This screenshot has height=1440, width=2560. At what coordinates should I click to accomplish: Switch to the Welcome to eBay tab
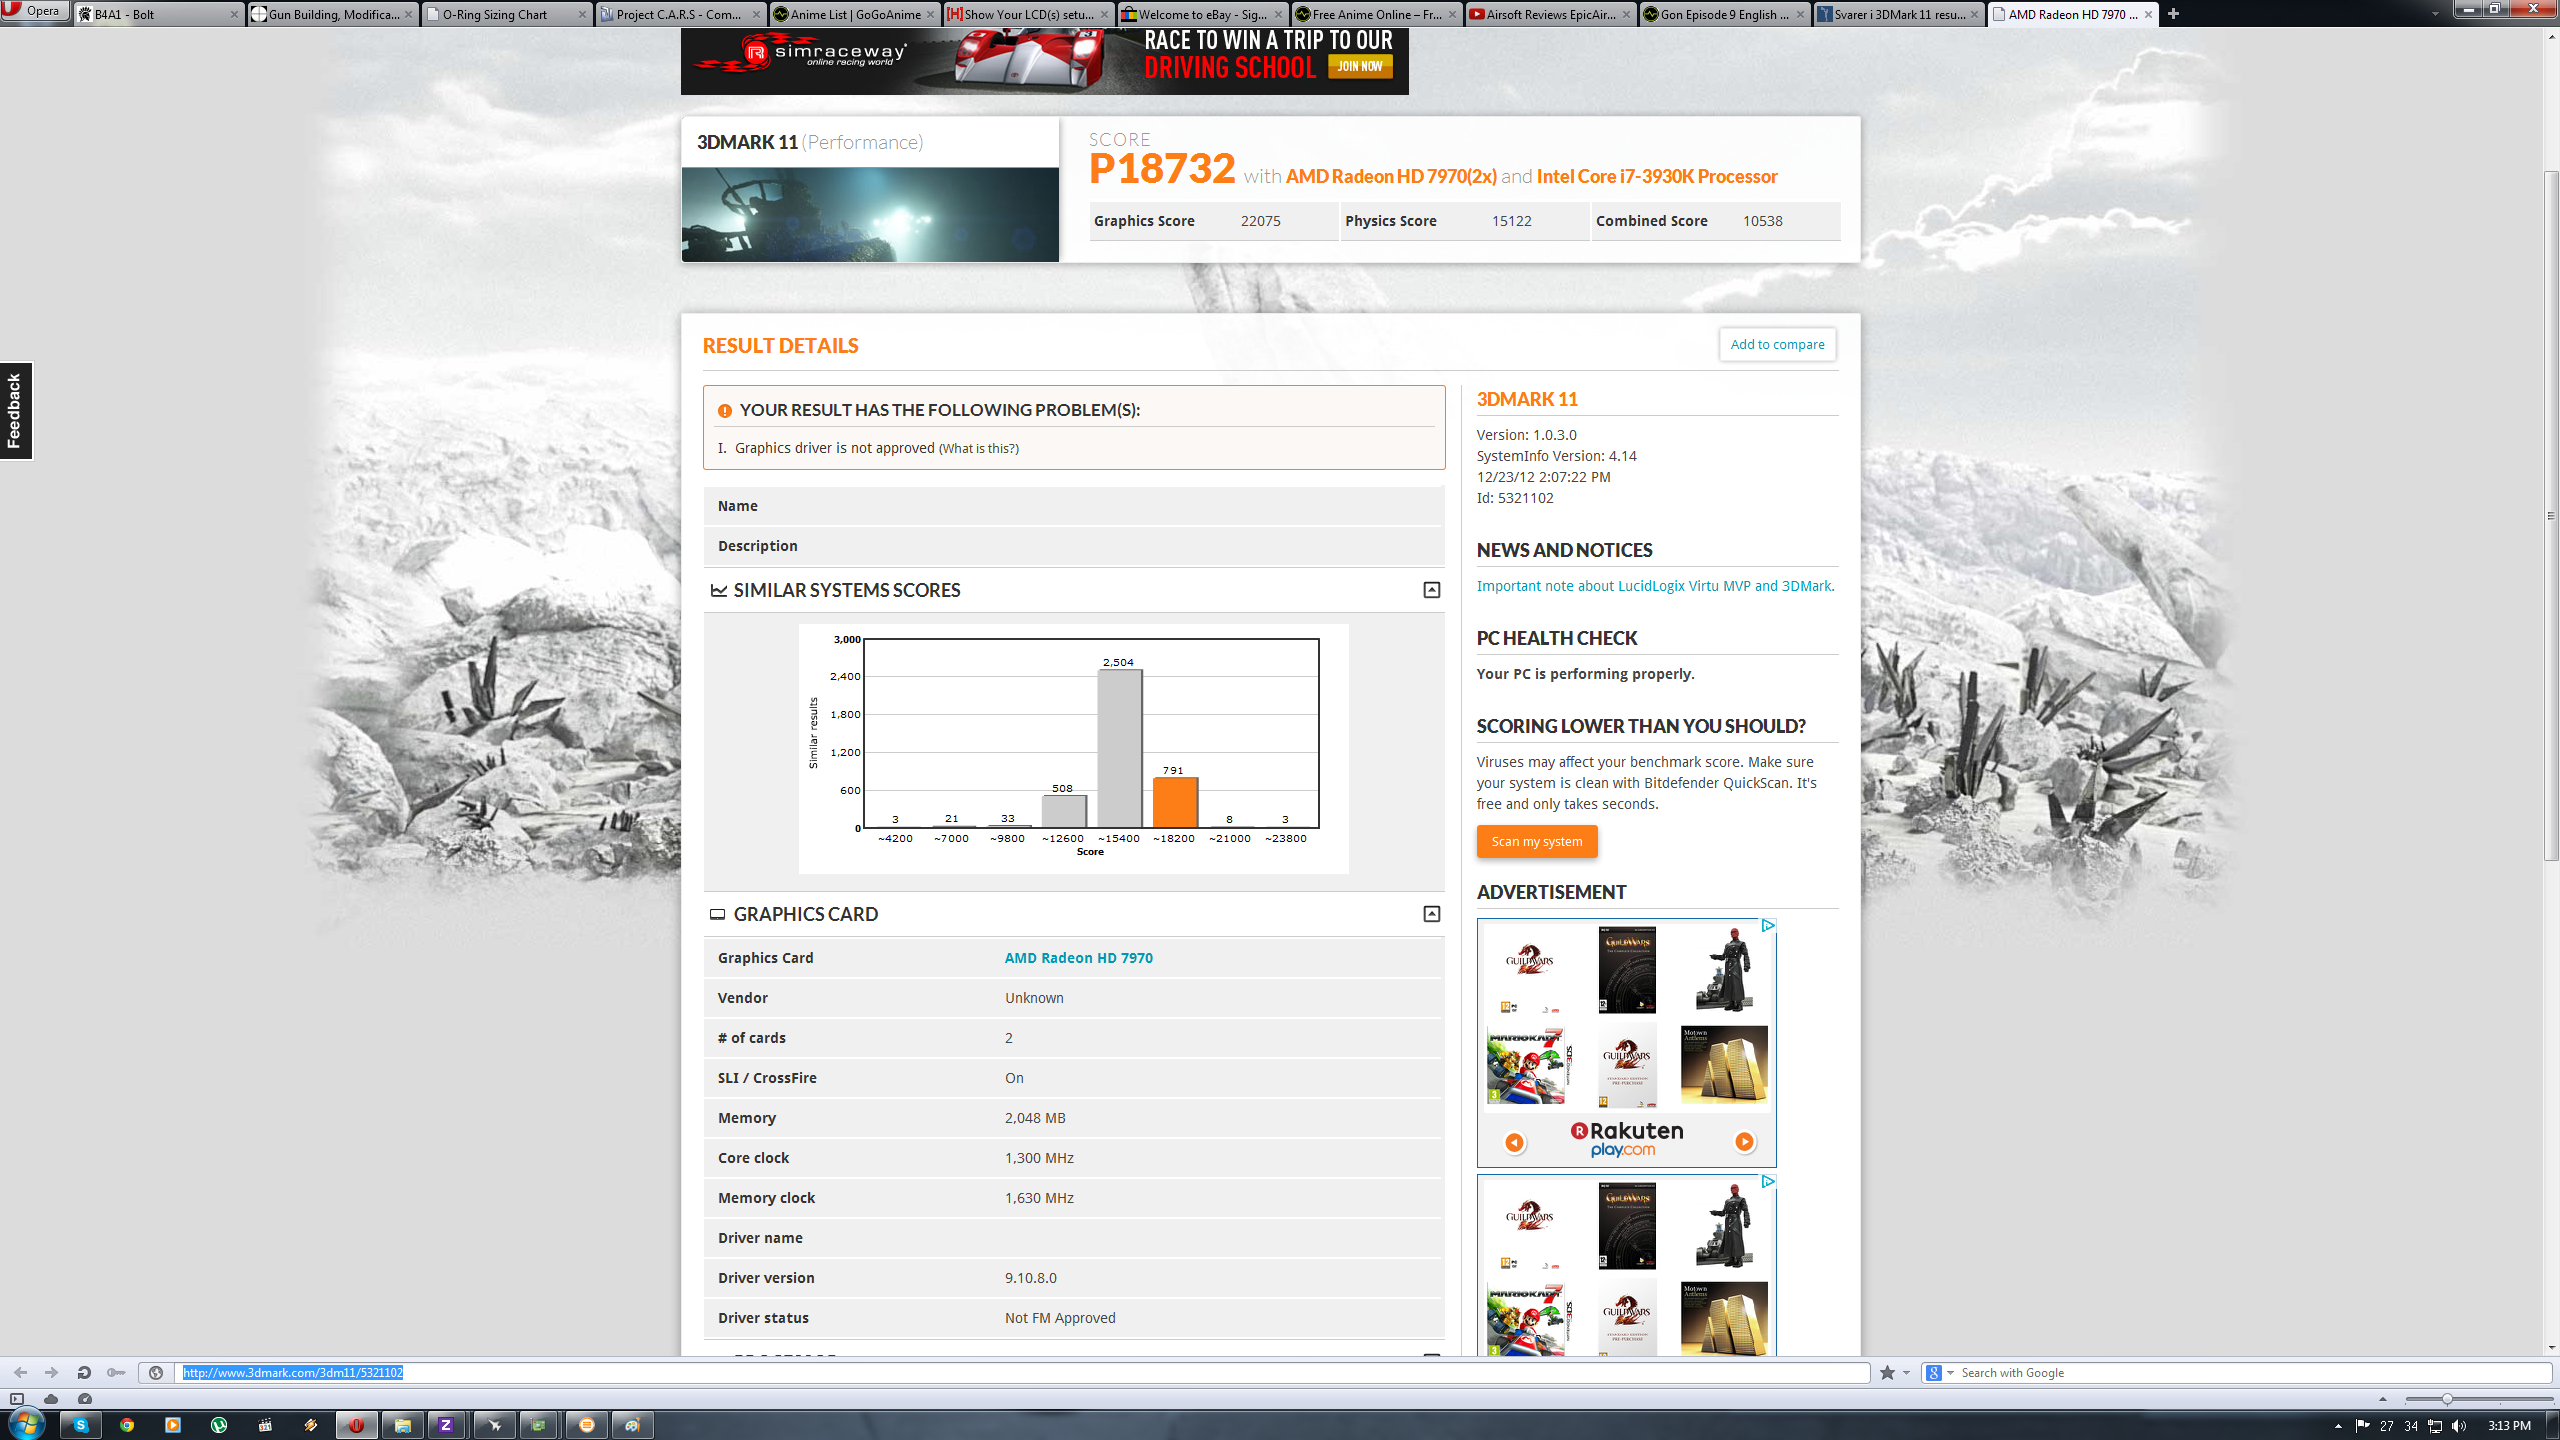click(1203, 14)
